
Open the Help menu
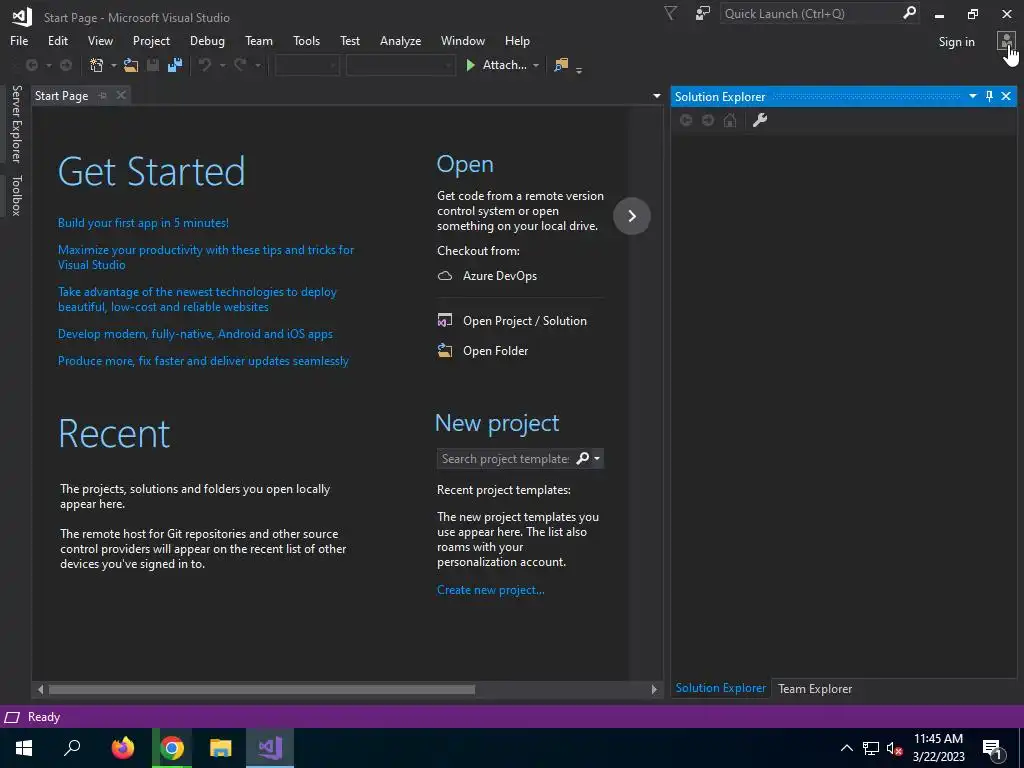pyautogui.click(x=517, y=40)
